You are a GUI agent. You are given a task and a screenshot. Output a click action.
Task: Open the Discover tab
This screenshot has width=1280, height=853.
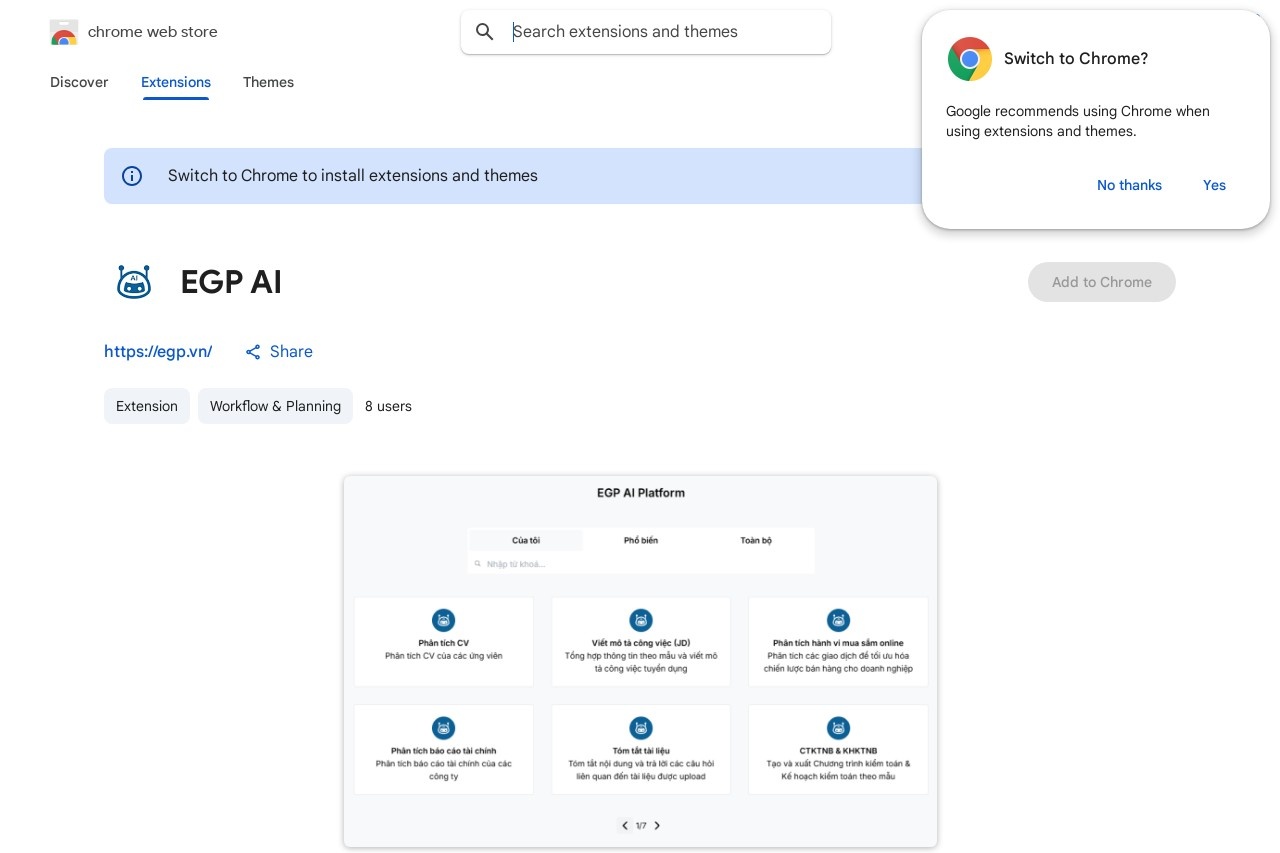(x=79, y=82)
